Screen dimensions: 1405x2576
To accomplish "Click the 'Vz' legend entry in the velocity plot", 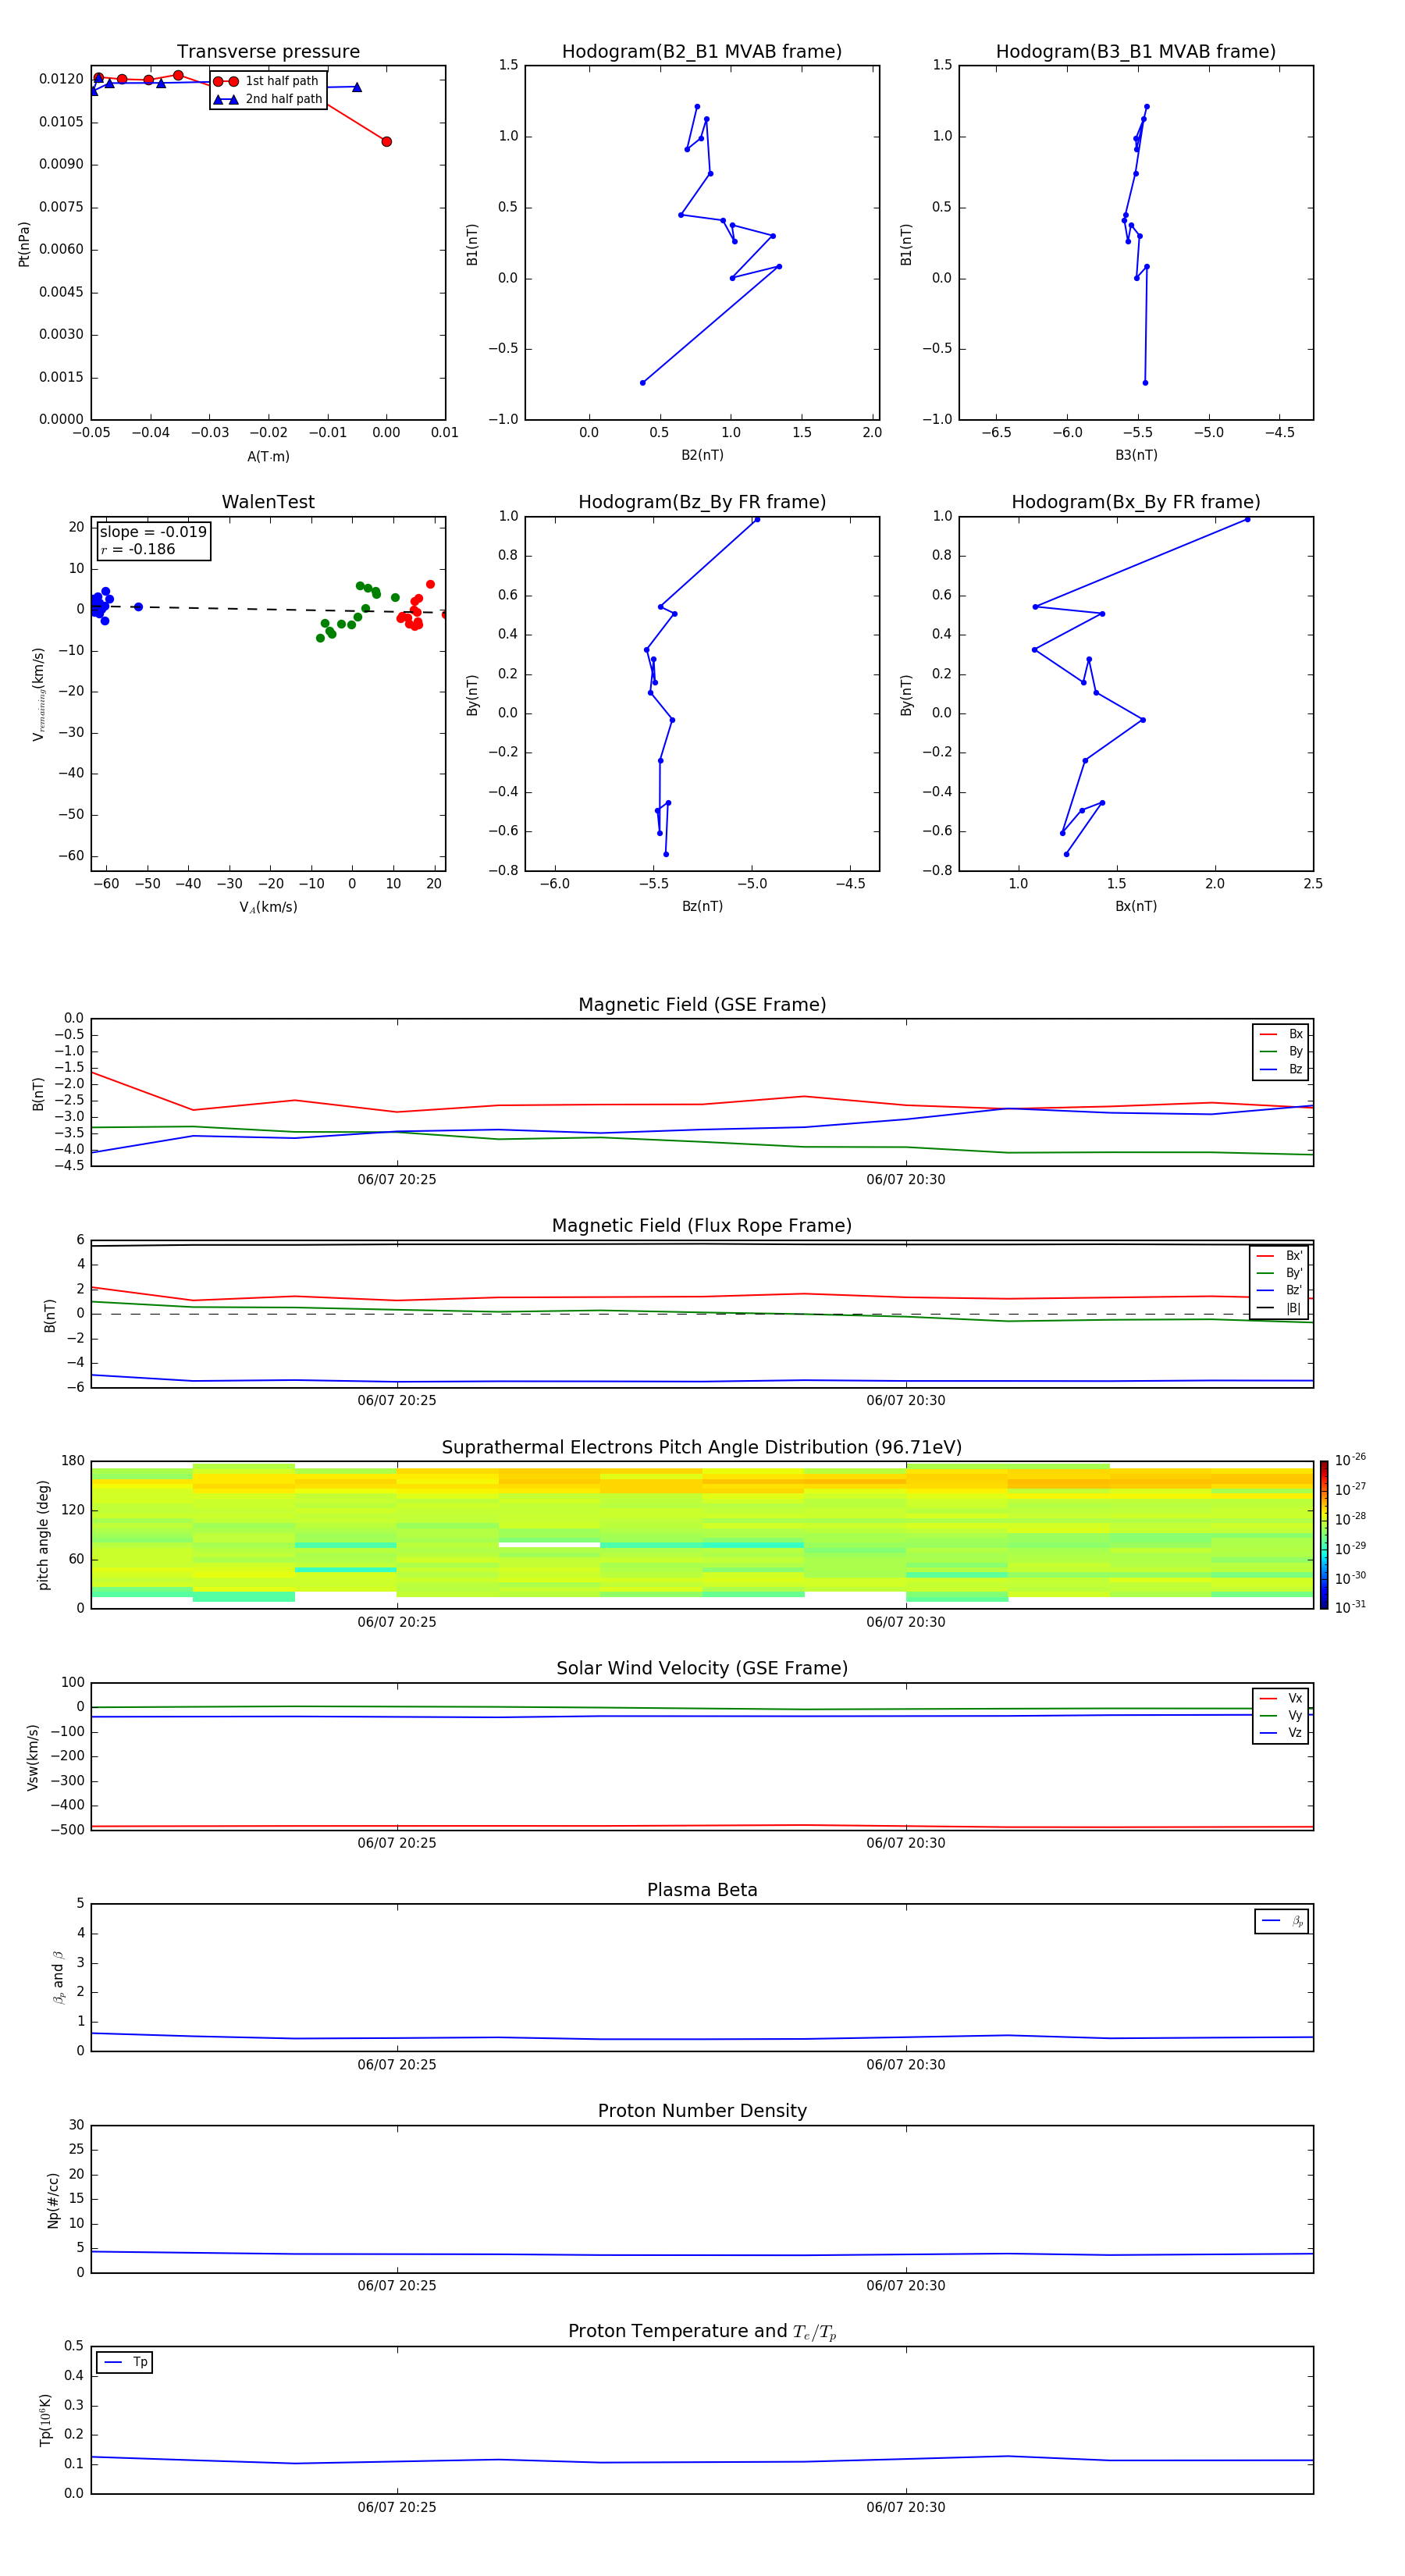I will click(x=1281, y=1733).
